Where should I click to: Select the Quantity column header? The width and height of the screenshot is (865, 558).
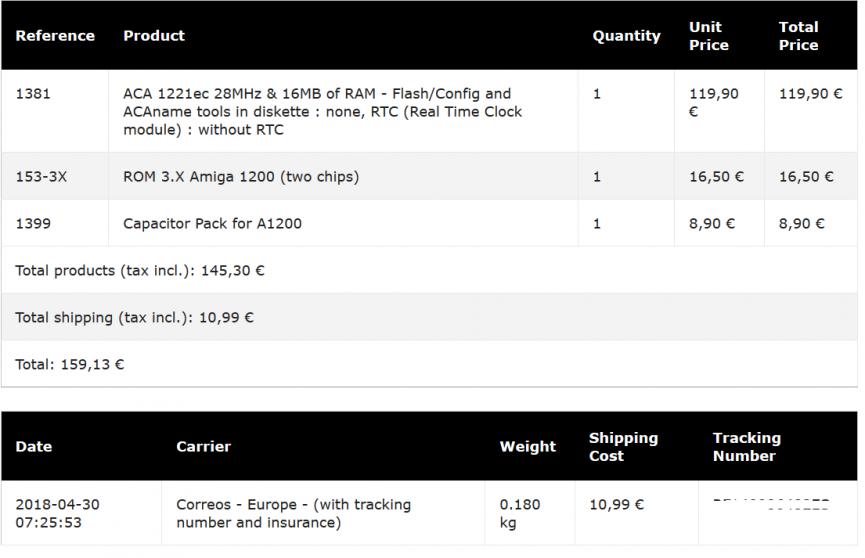(x=626, y=36)
